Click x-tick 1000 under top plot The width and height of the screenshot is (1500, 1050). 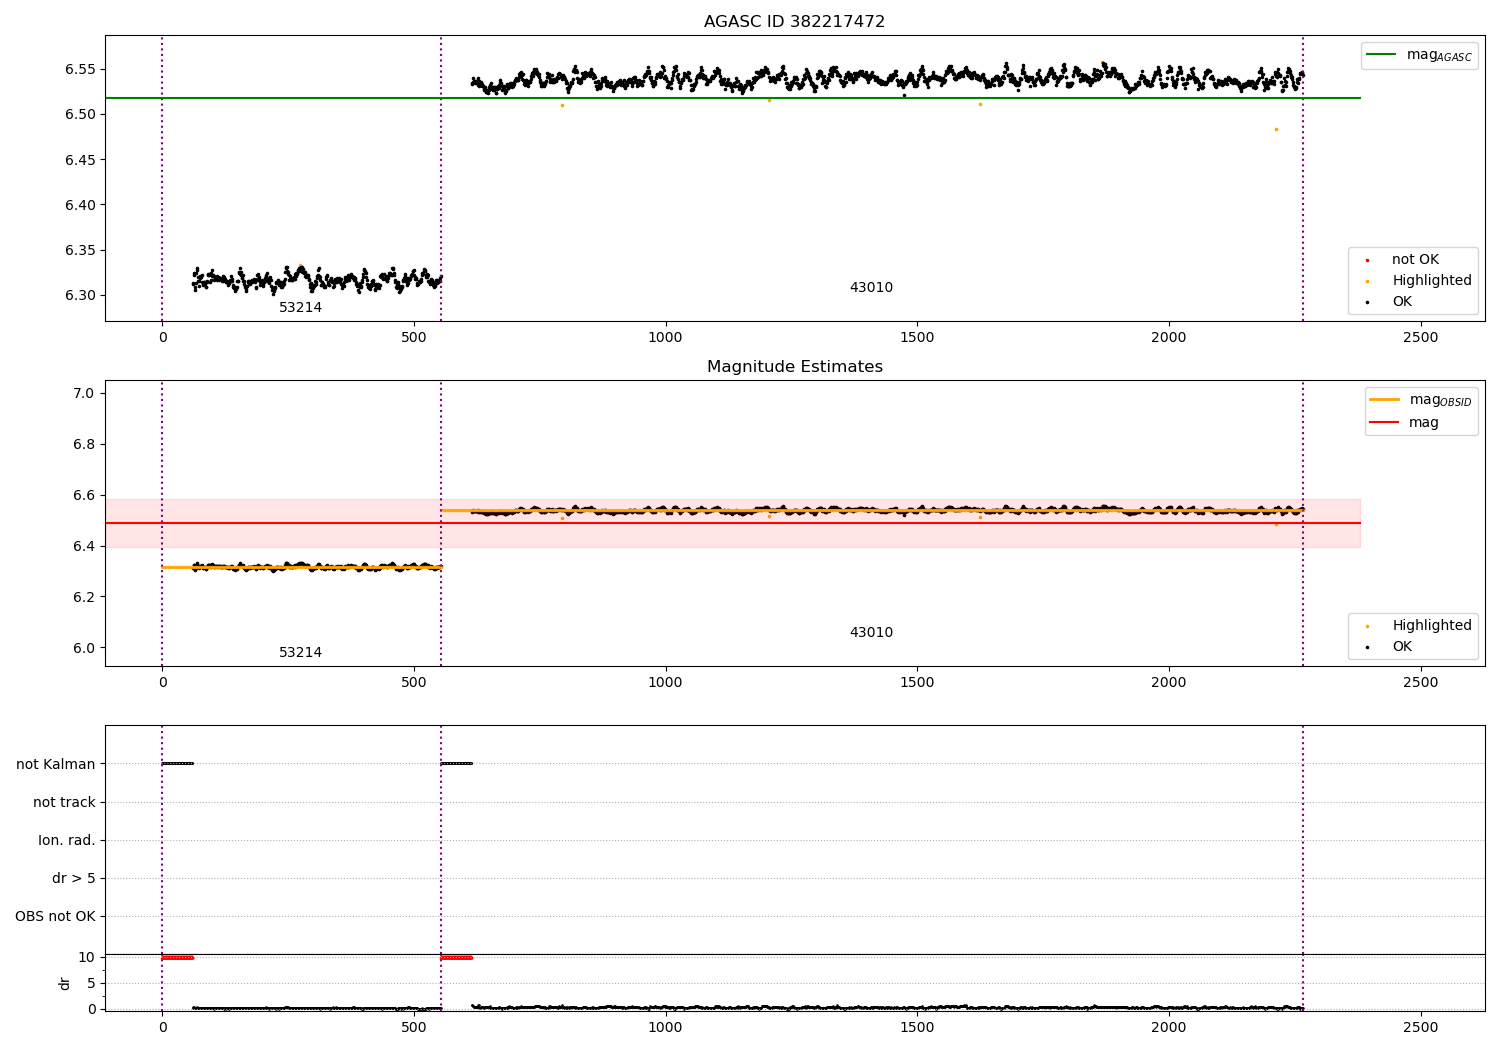click(x=665, y=337)
